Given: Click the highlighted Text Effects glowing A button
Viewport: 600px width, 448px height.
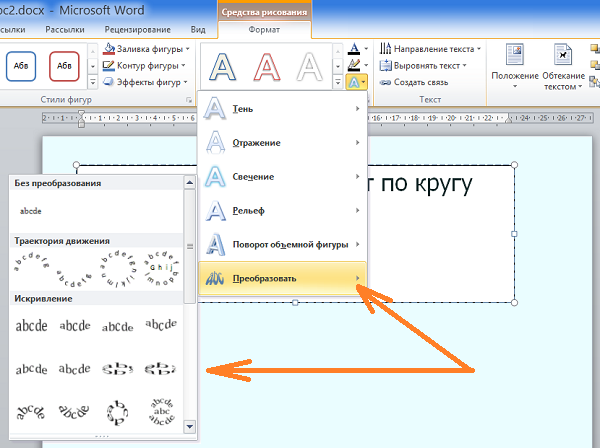Looking at the screenshot, I should [357, 82].
